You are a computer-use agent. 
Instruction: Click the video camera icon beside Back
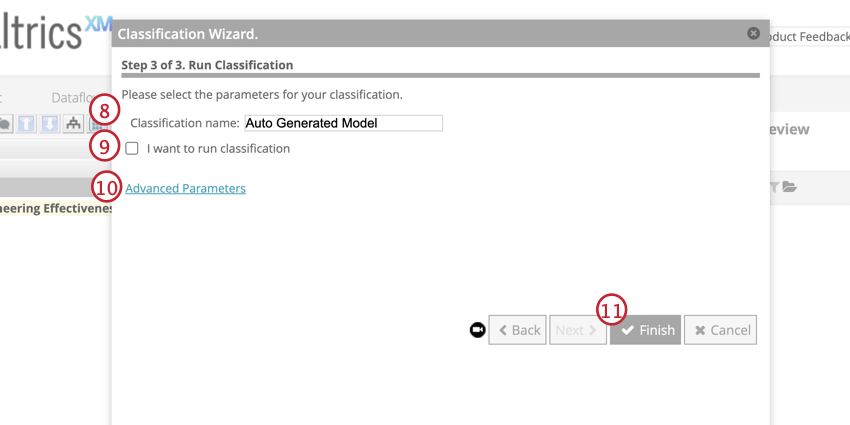click(477, 330)
